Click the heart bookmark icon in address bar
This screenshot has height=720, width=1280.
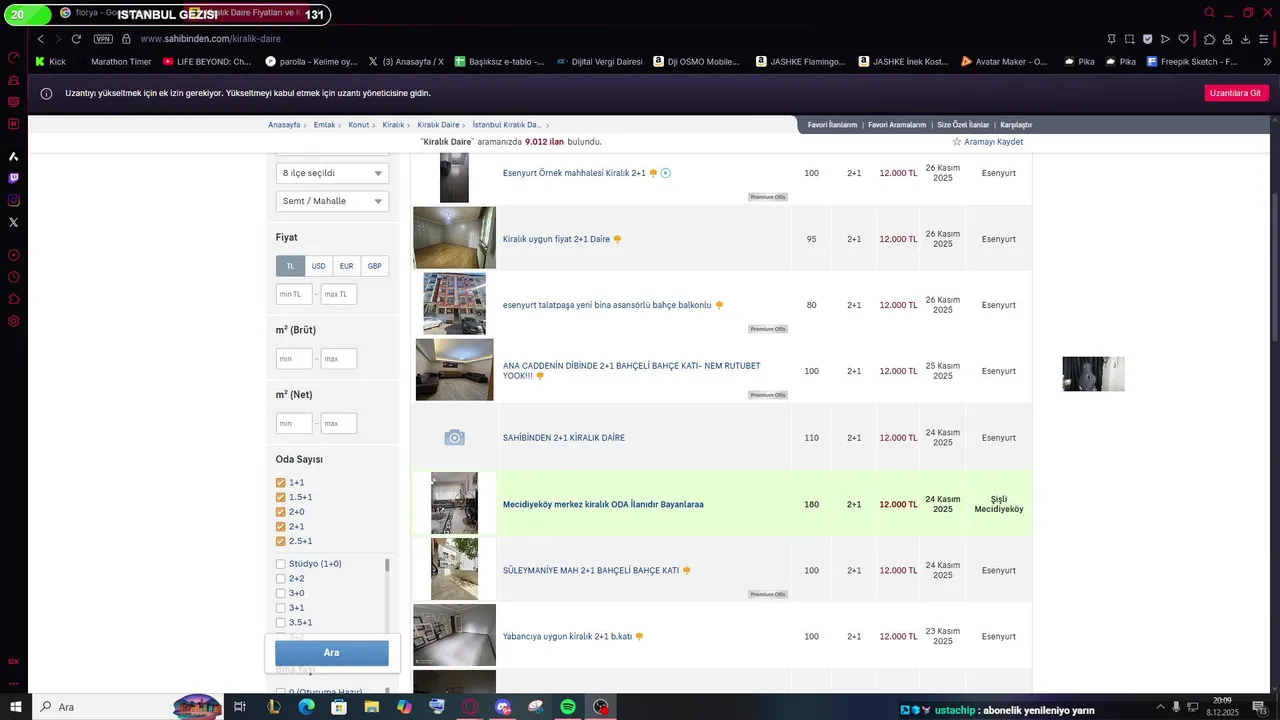1183,39
